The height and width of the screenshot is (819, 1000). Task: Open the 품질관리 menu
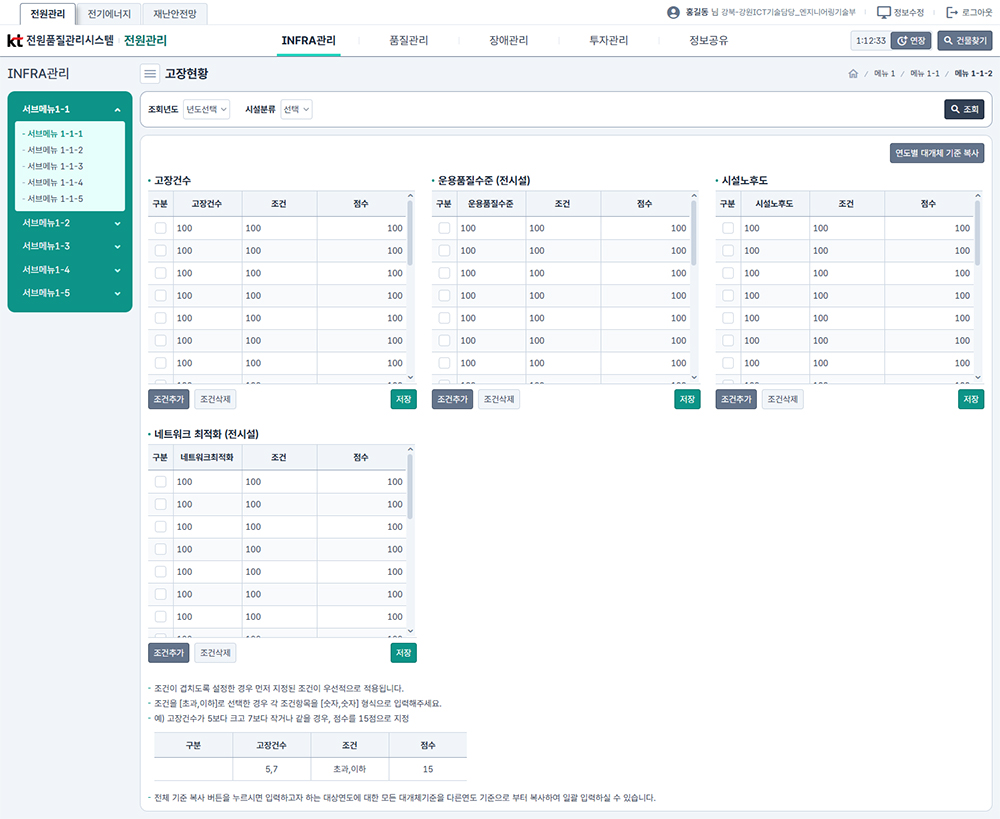pos(408,41)
